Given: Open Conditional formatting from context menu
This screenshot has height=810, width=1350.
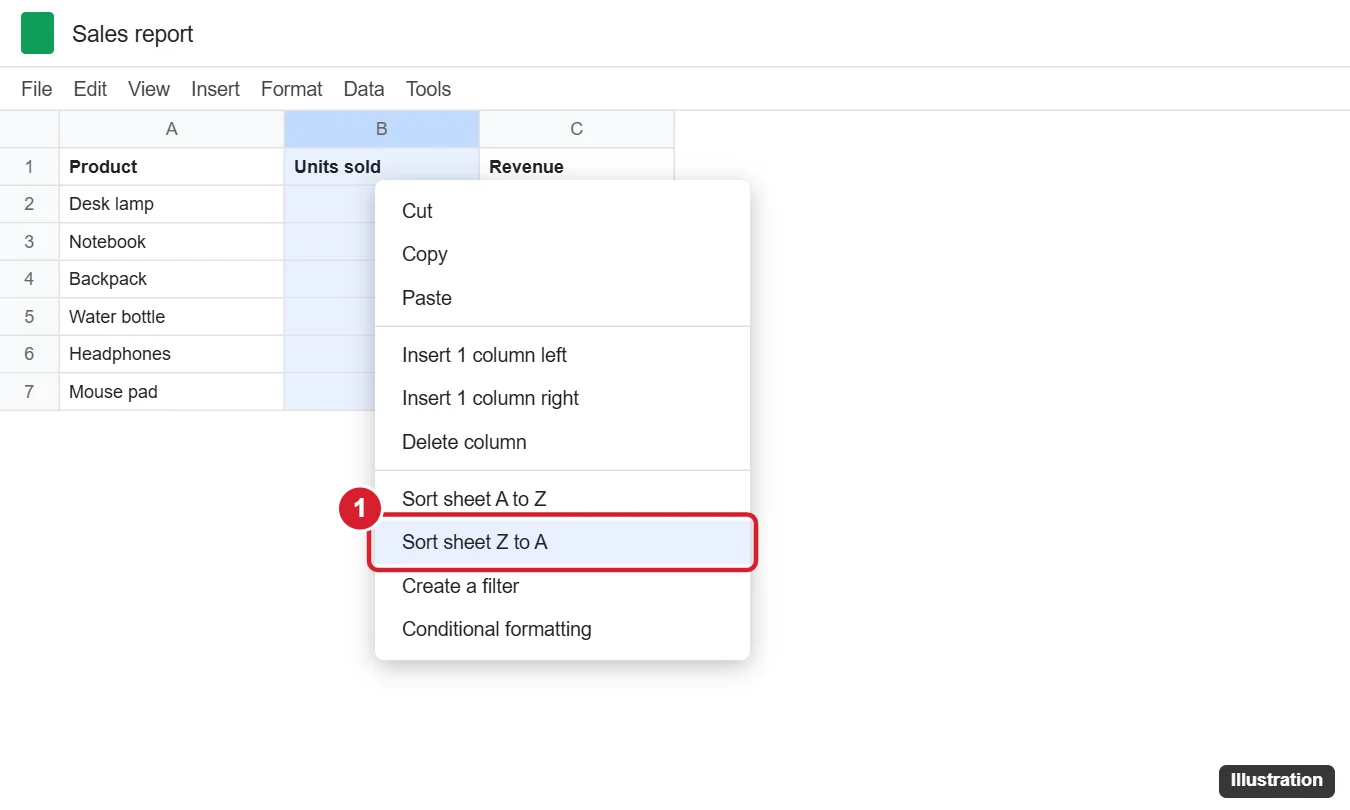Looking at the screenshot, I should pos(562,629).
